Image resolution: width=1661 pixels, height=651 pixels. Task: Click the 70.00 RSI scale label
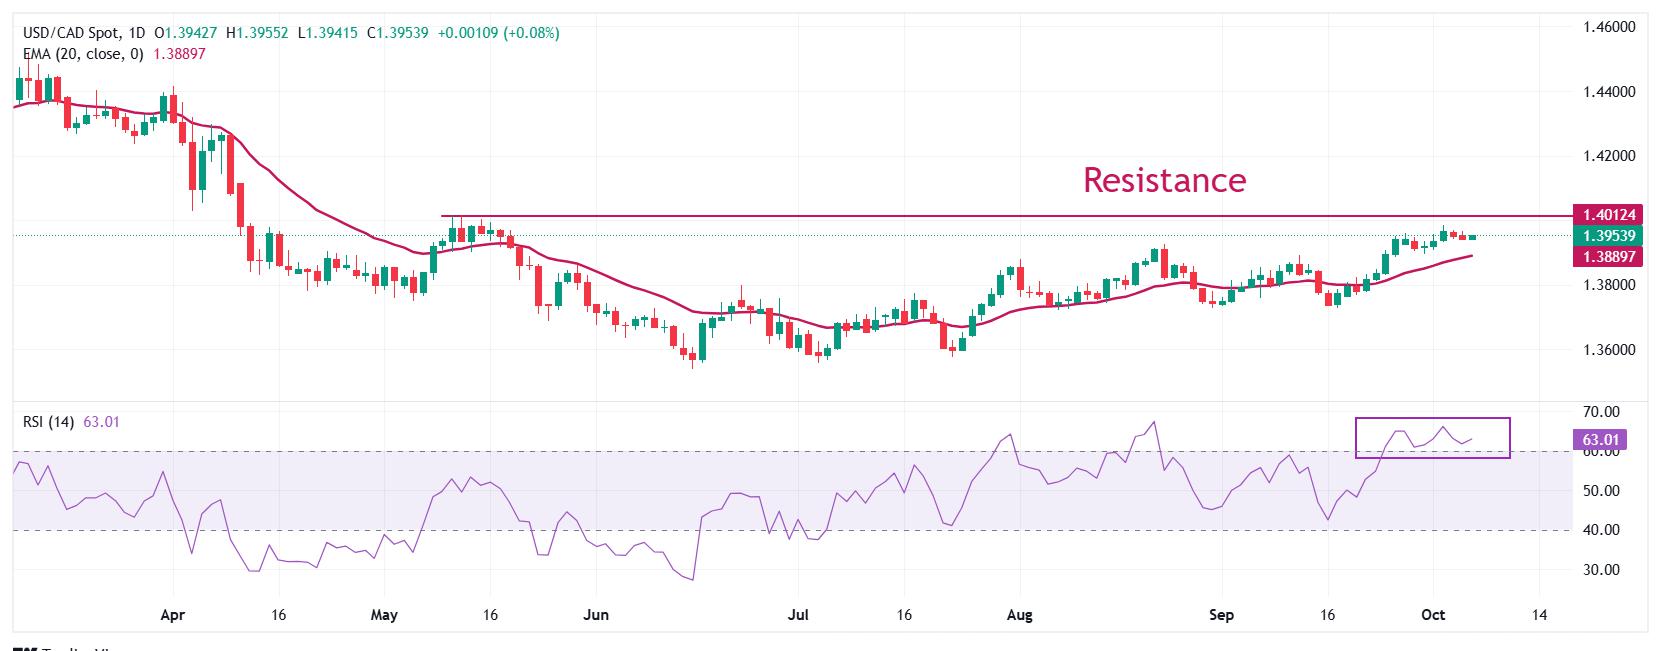pyautogui.click(x=1602, y=412)
